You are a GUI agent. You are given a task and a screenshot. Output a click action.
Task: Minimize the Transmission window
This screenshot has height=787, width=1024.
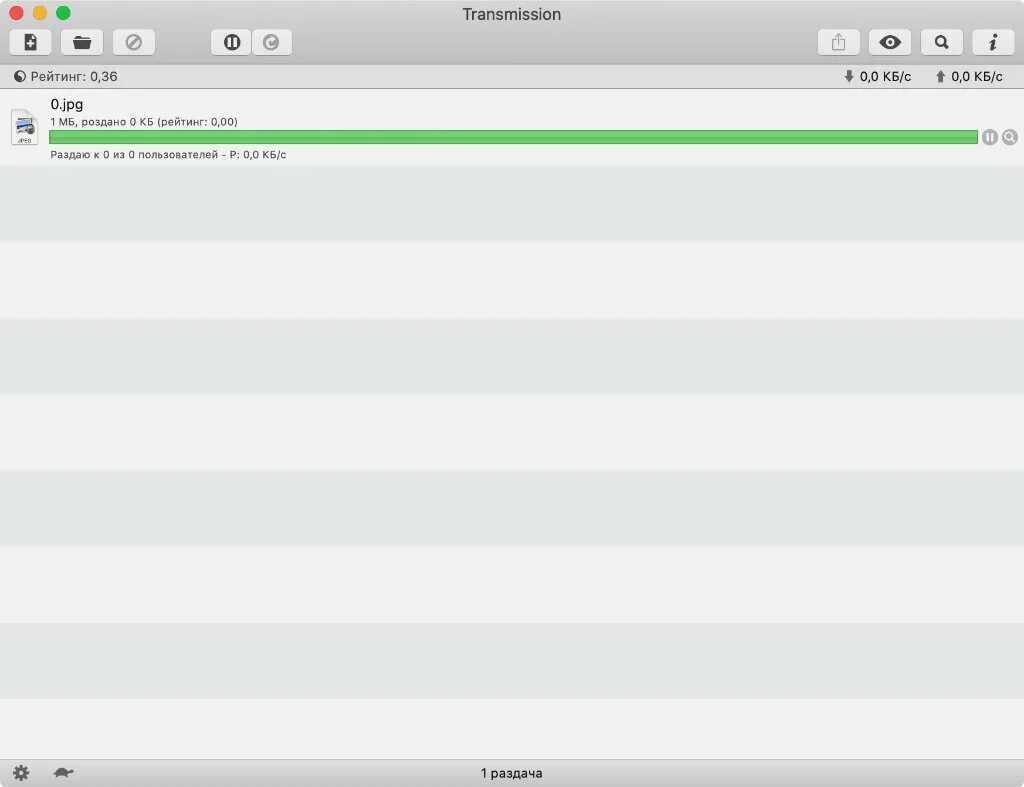click(40, 13)
